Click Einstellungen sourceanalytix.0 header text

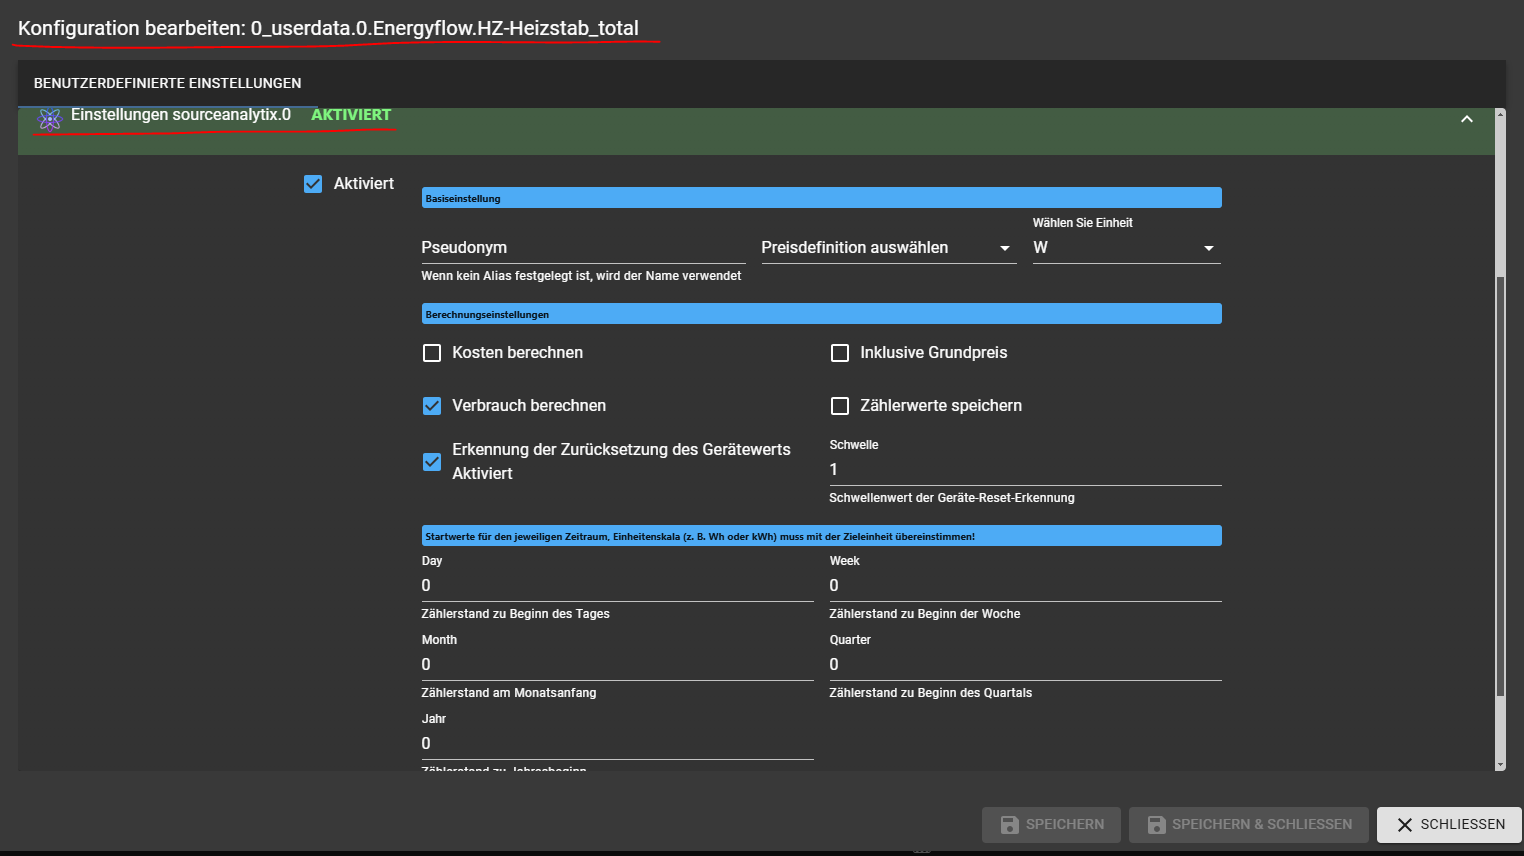click(x=181, y=115)
